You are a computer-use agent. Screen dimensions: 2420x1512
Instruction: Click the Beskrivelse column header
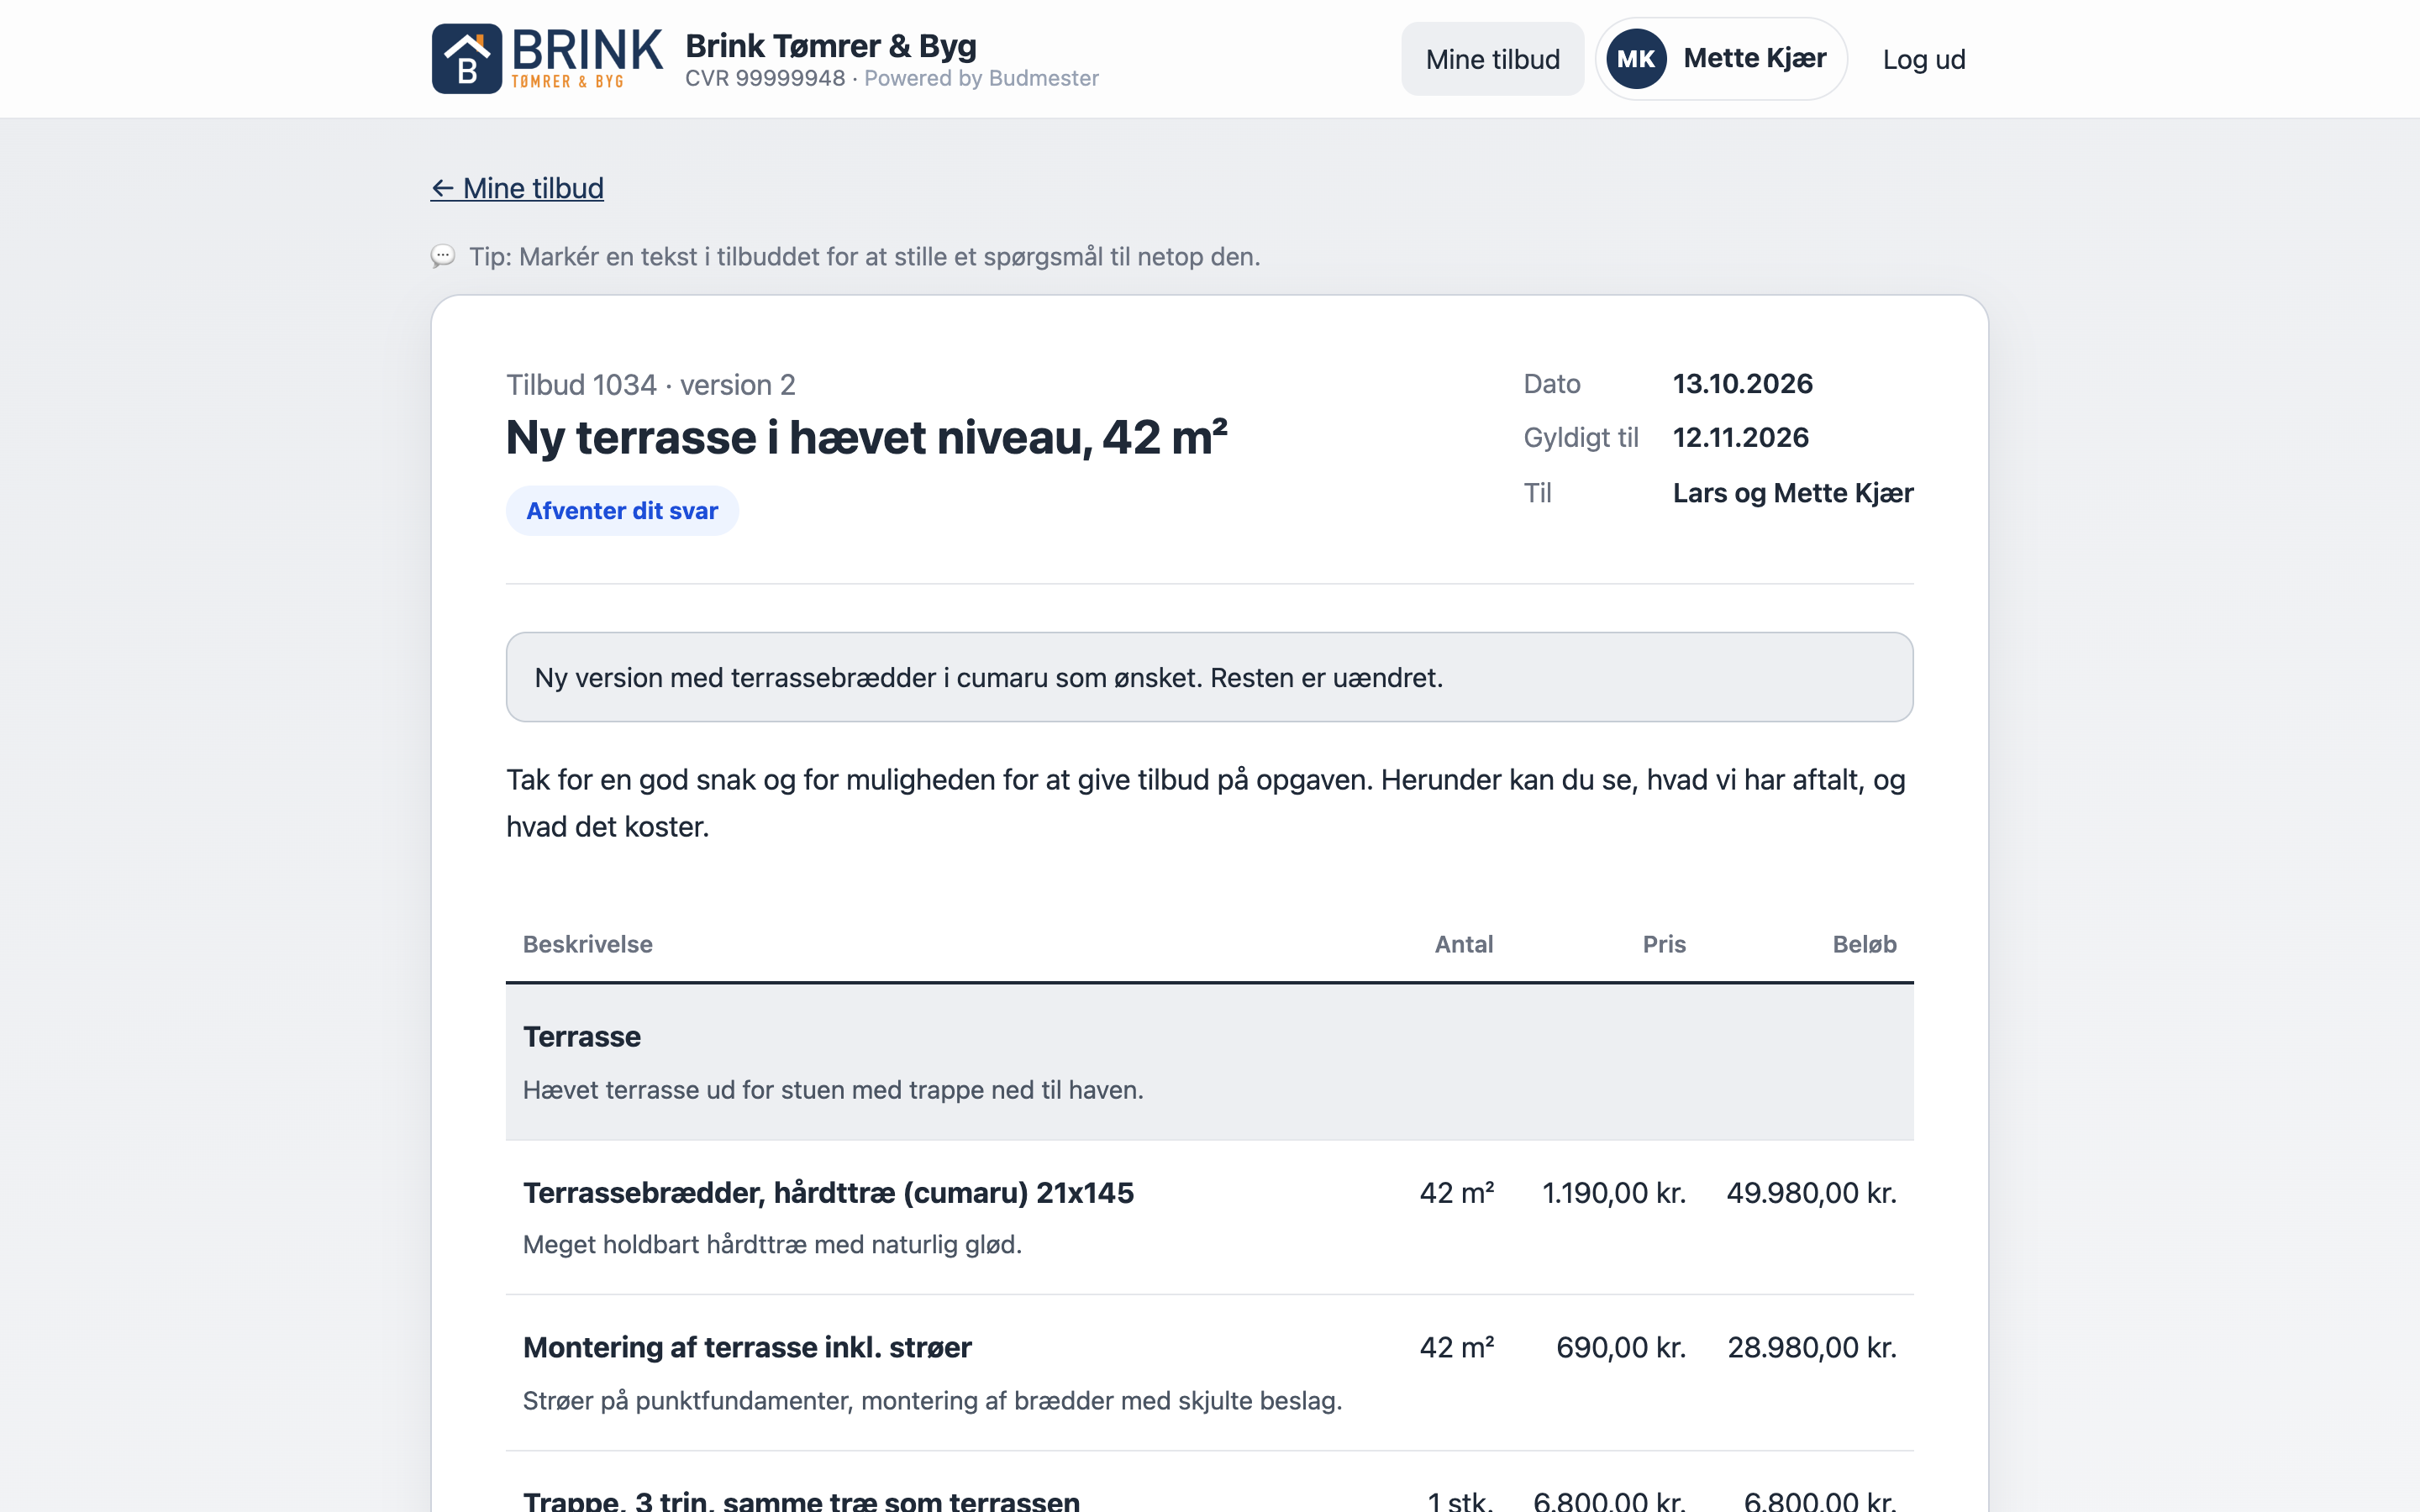tap(587, 944)
